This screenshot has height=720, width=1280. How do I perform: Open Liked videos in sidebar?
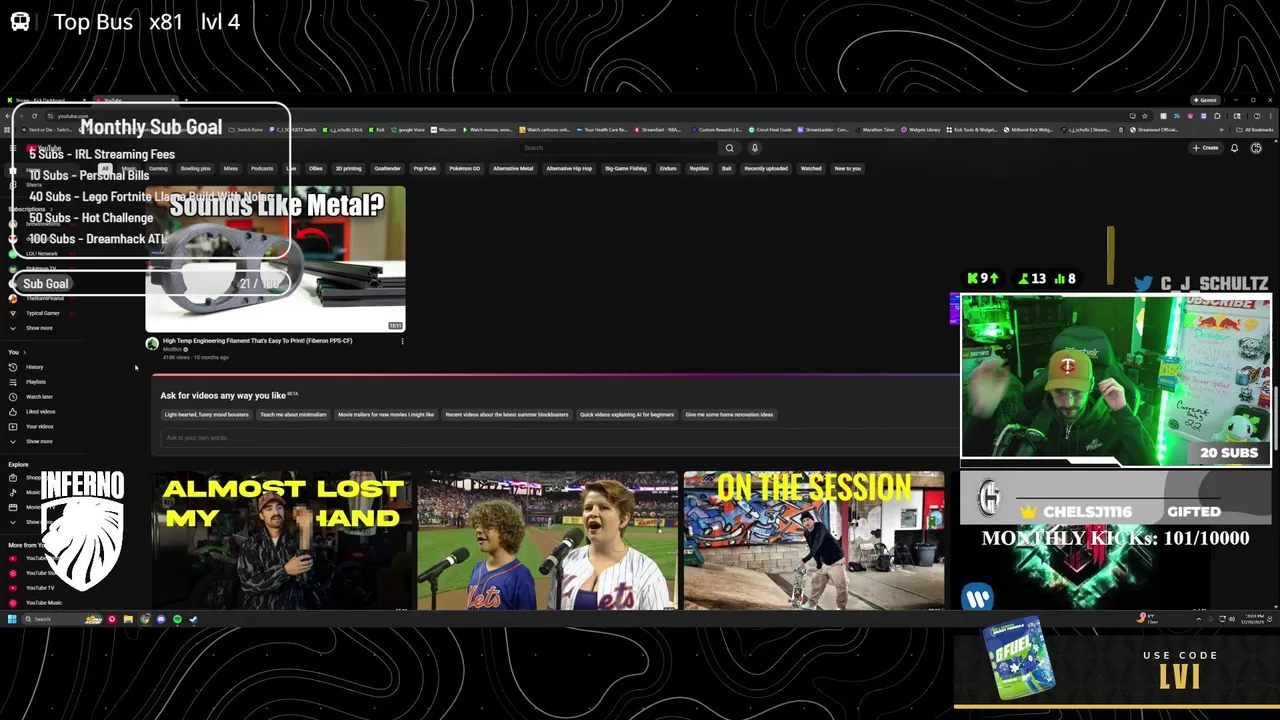(x=40, y=412)
